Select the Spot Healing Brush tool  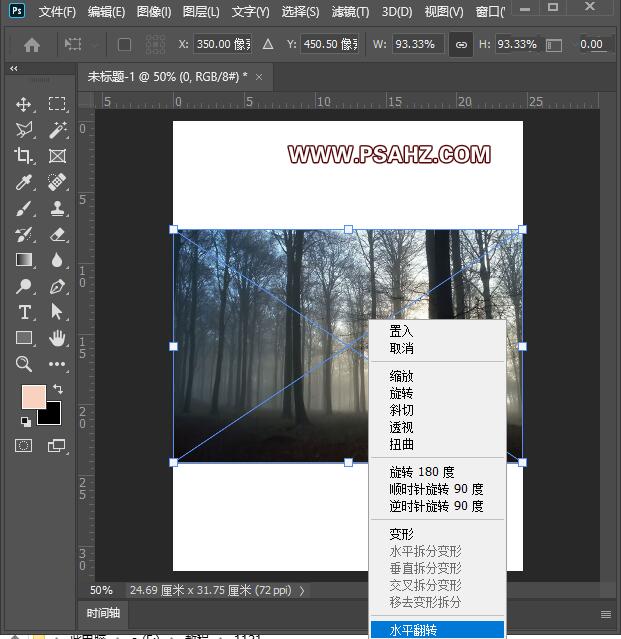(57, 182)
